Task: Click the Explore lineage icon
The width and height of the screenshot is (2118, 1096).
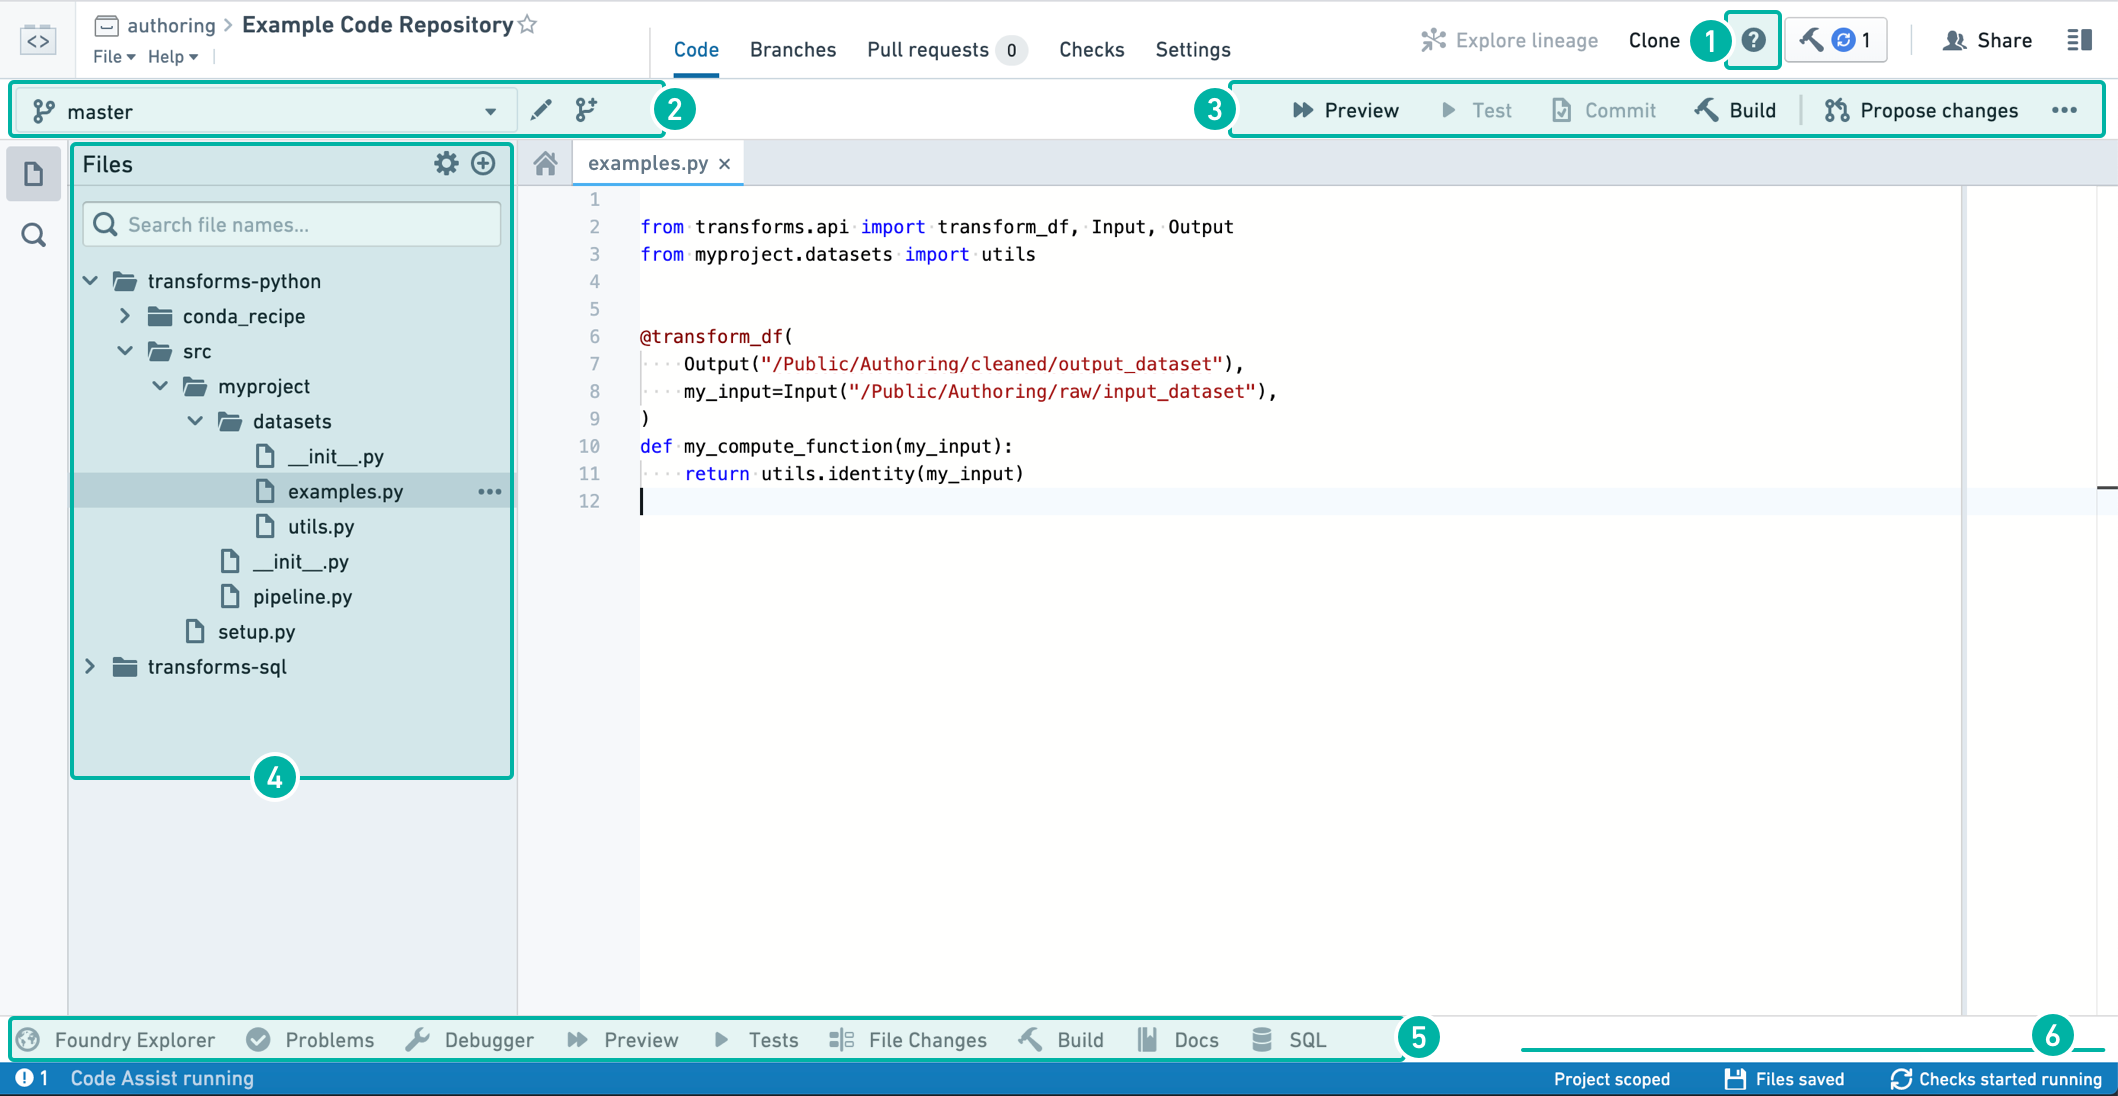Action: (x=1431, y=39)
